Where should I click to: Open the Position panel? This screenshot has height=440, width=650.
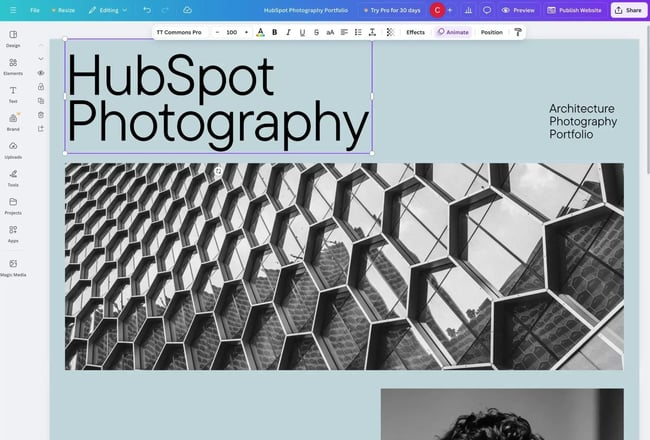[492, 32]
